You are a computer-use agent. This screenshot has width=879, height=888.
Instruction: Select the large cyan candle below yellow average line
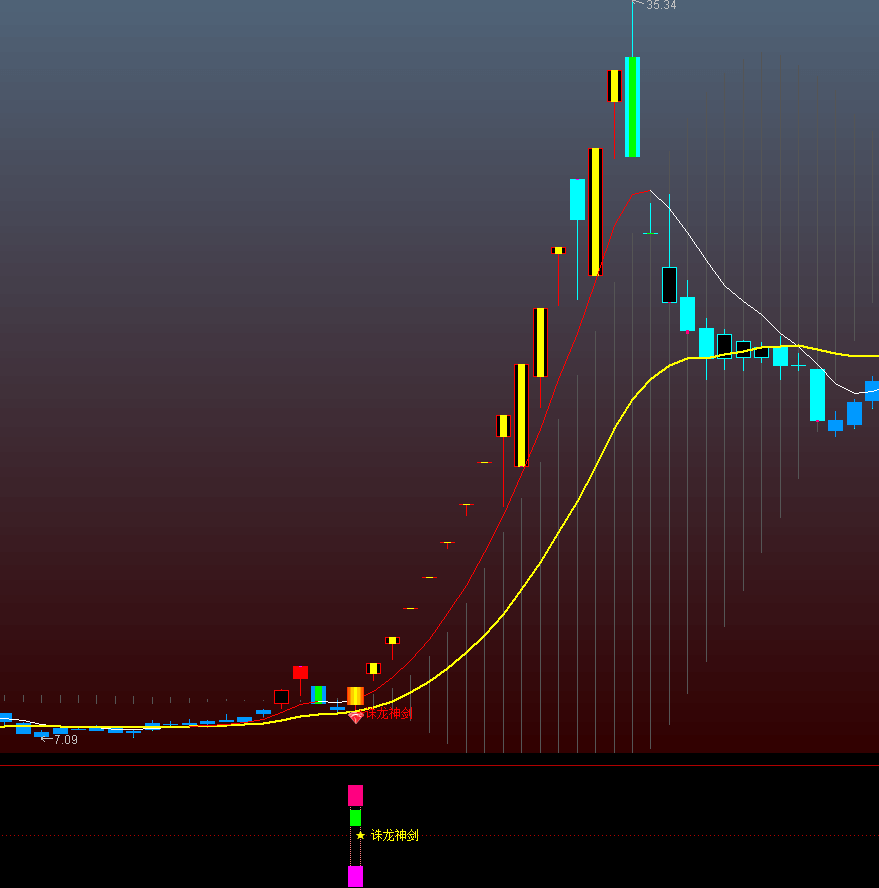[817, 394]
